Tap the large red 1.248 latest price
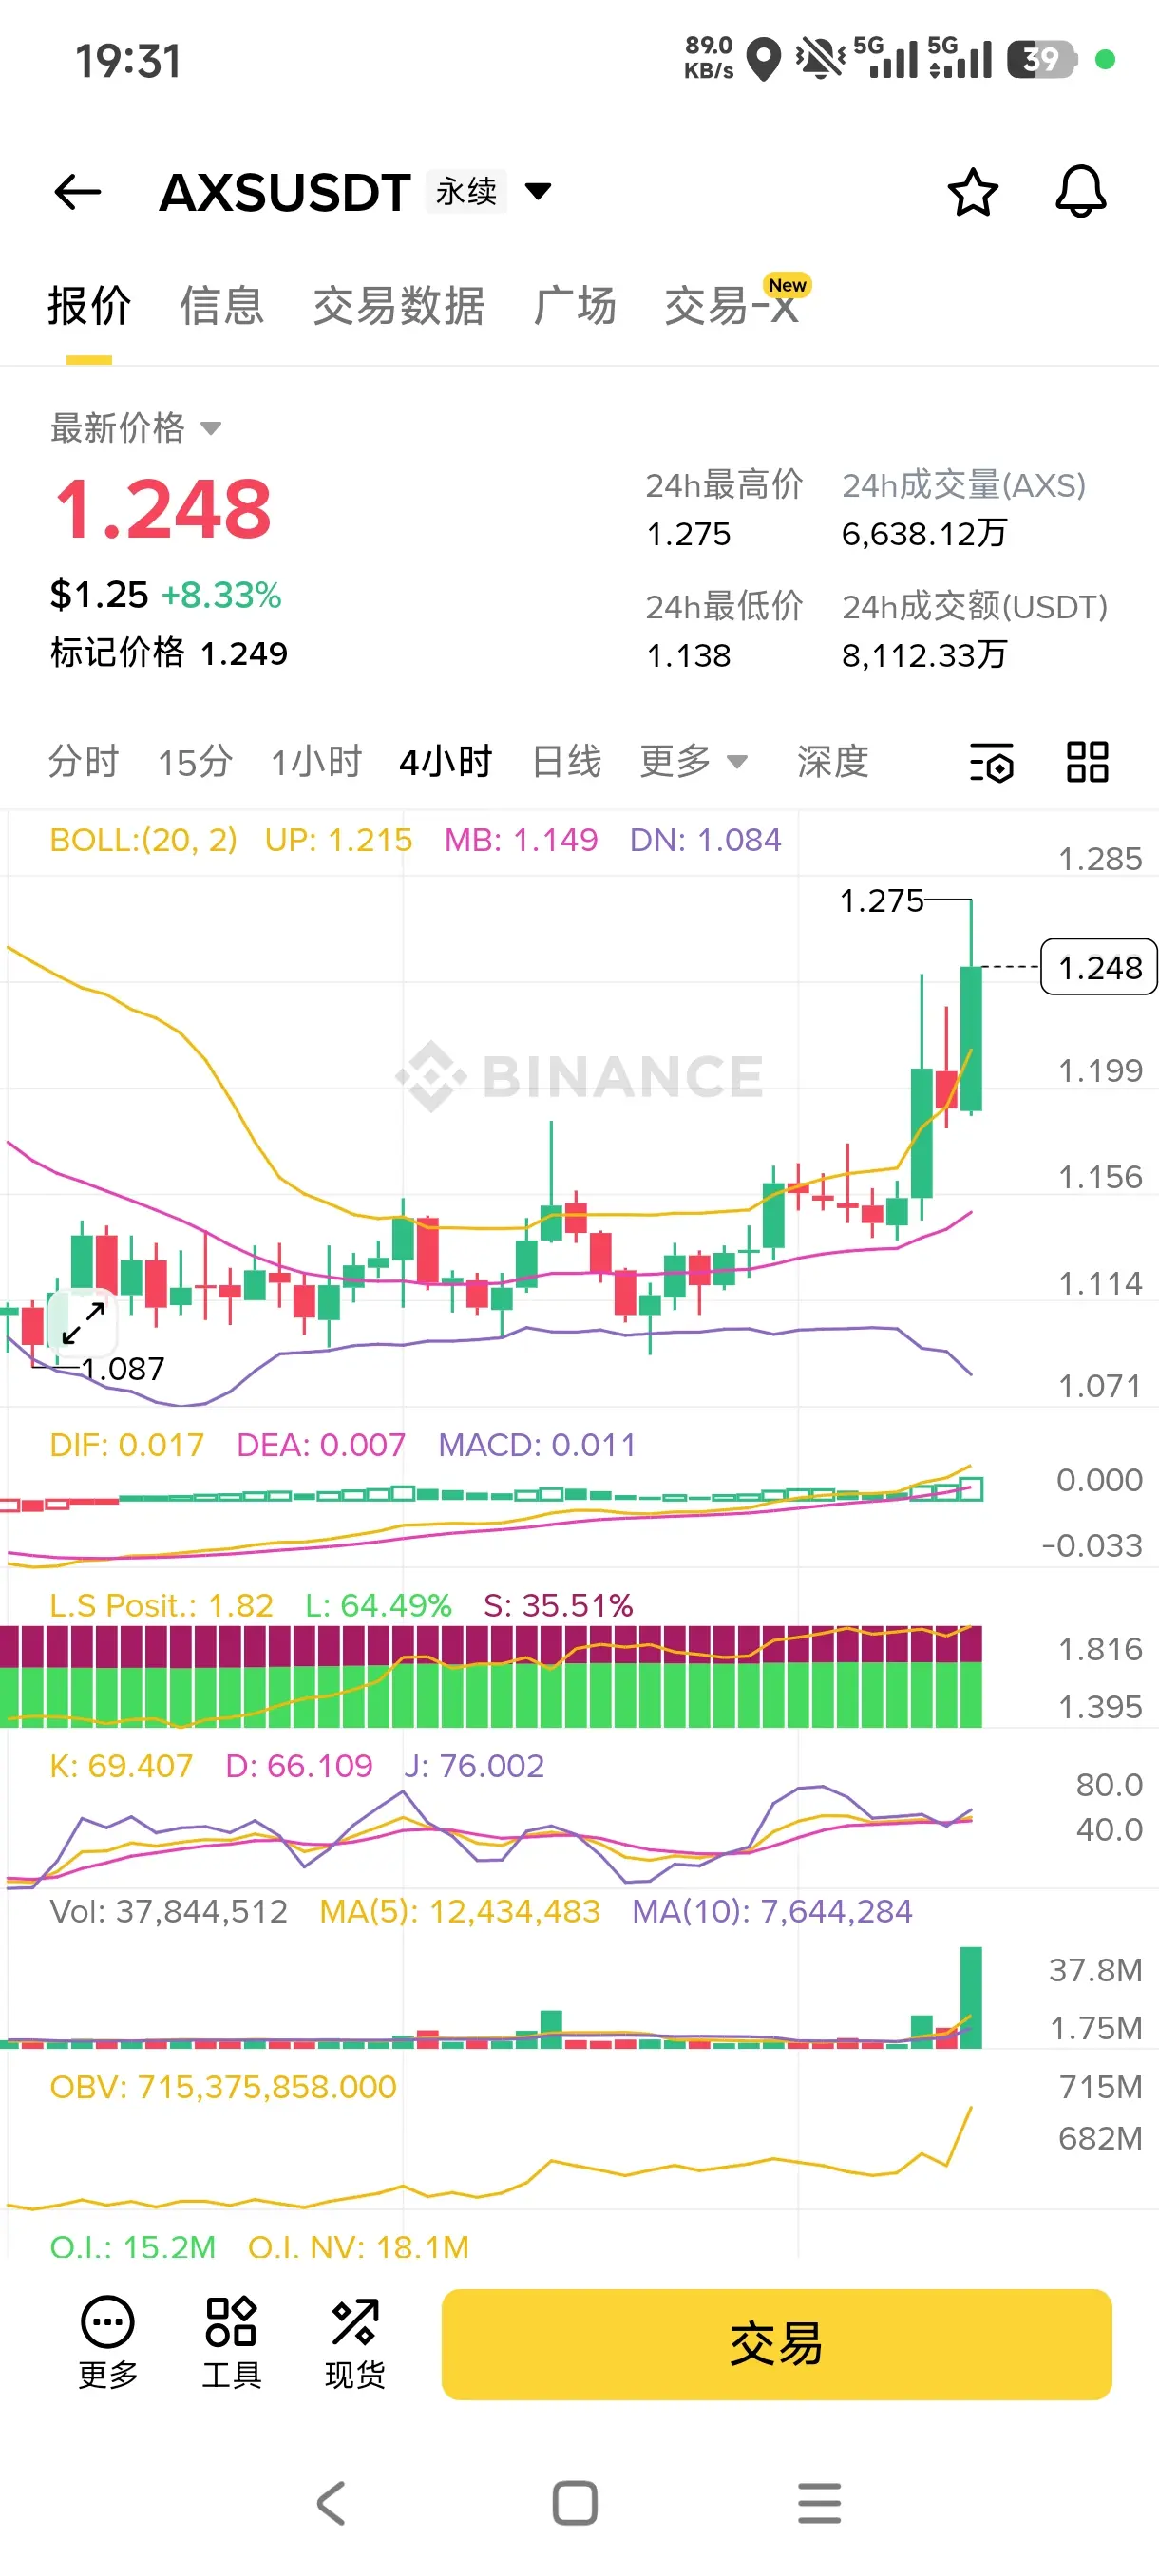 (163, 509)
